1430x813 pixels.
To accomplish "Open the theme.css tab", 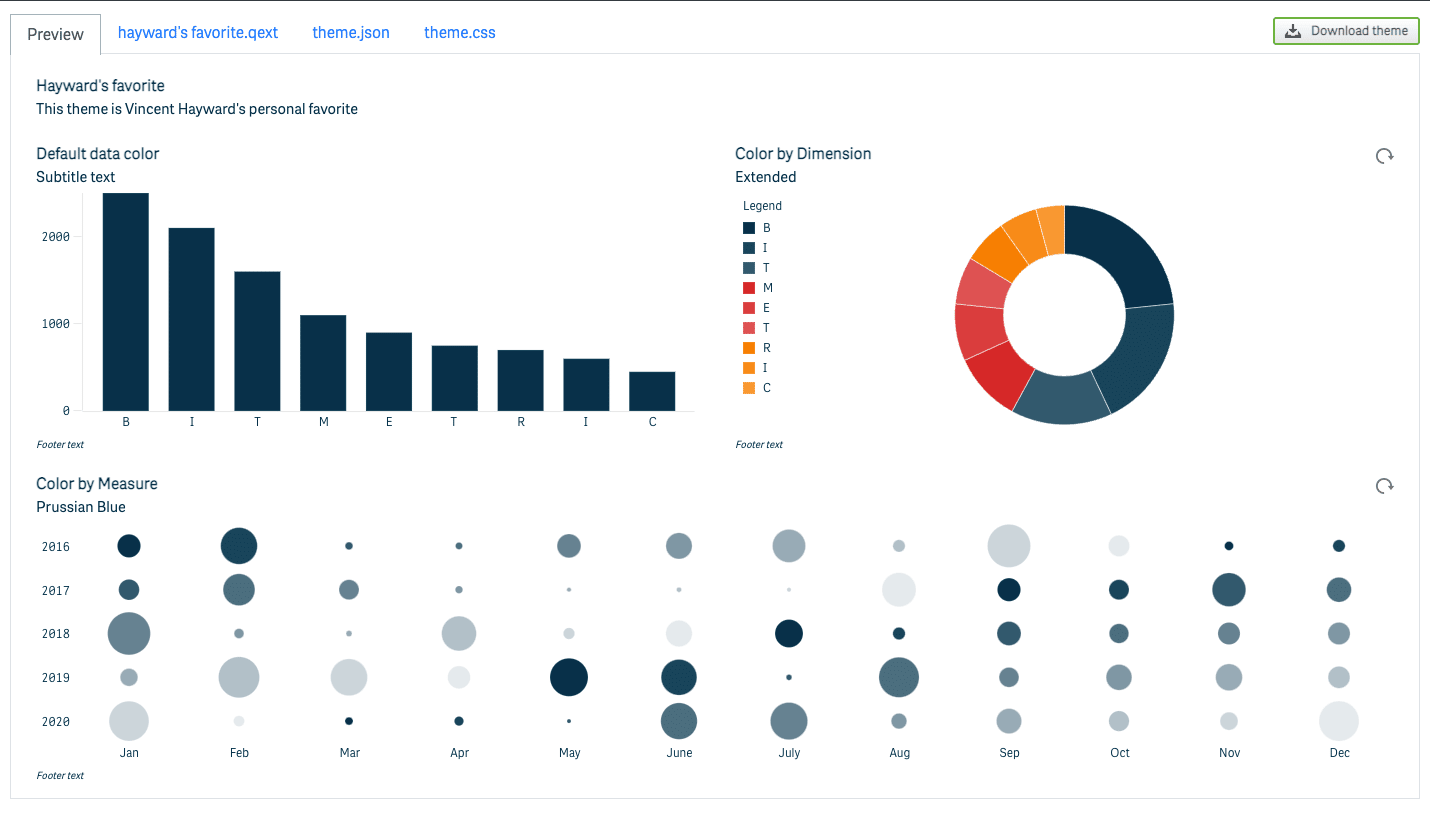I will coord(460,32).
